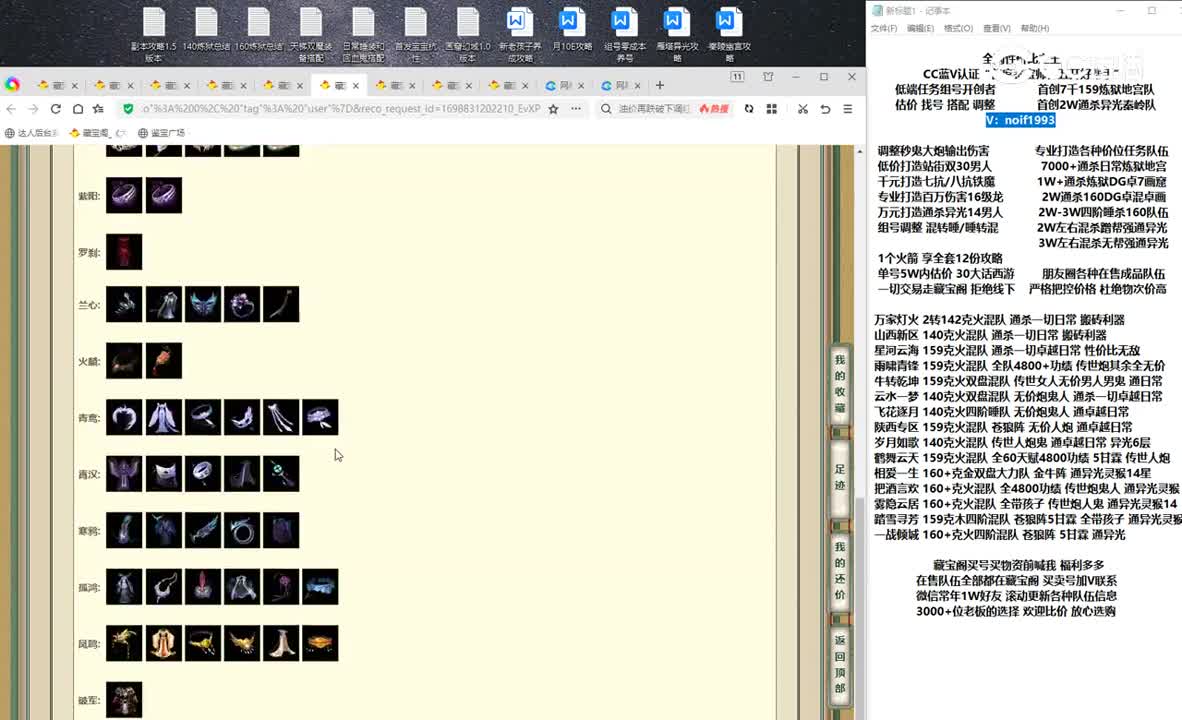Open the tab counter showing 11

pyautogui.click(x=737, y=77)
